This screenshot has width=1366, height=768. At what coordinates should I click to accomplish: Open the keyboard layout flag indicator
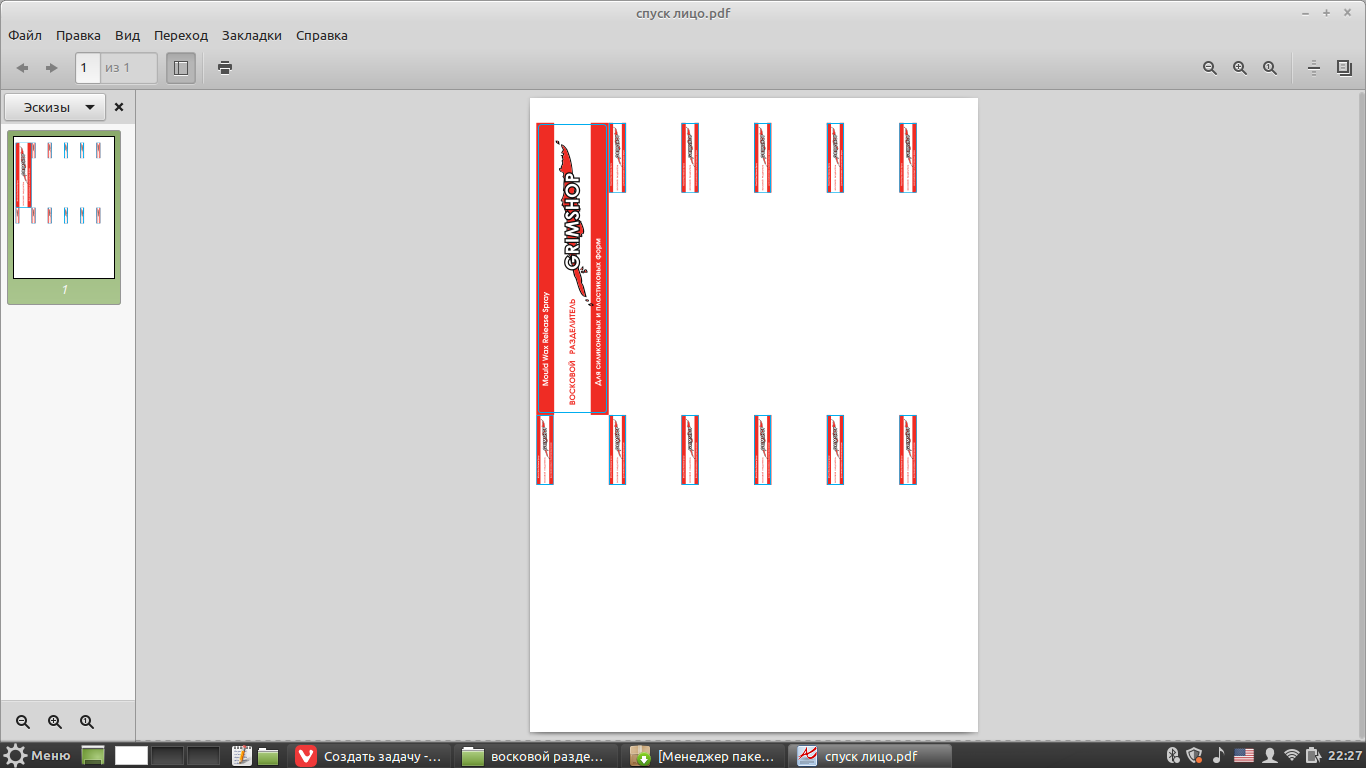(1244, 756)
